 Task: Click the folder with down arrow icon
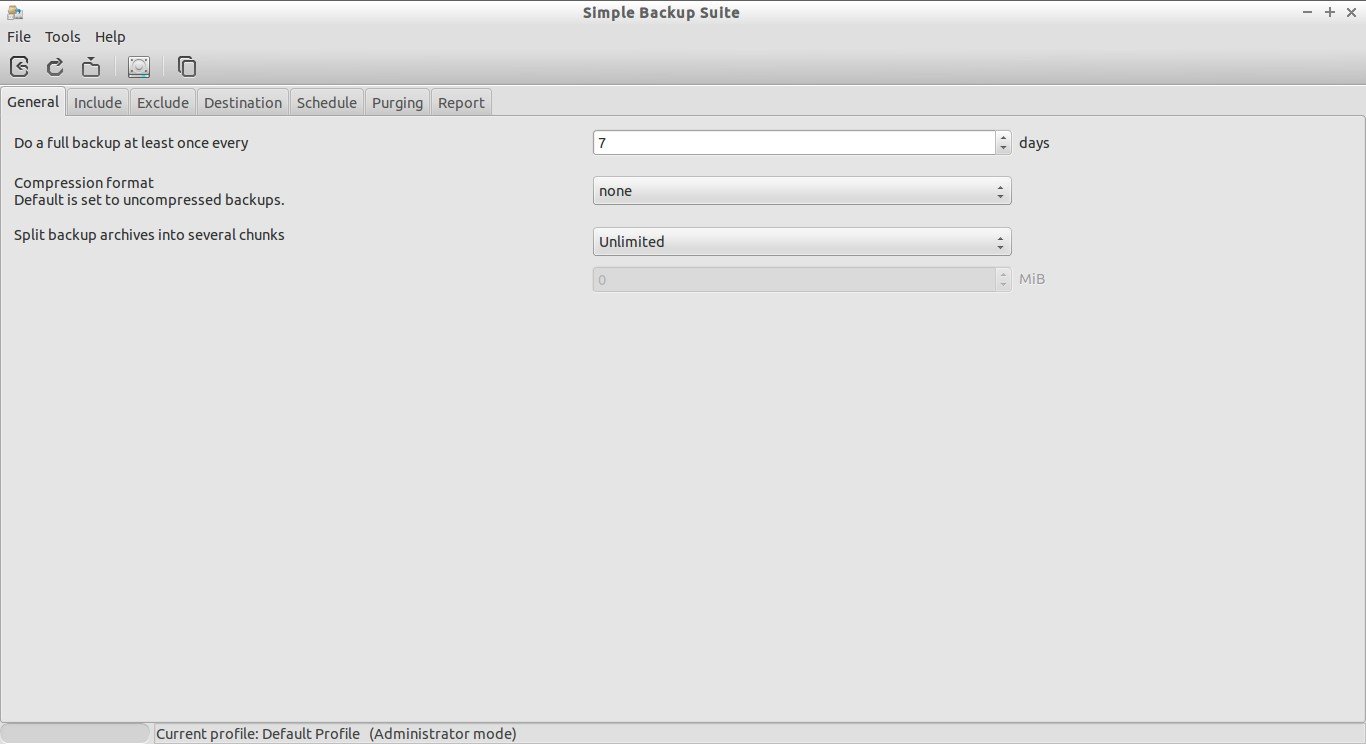pos(91,67)
